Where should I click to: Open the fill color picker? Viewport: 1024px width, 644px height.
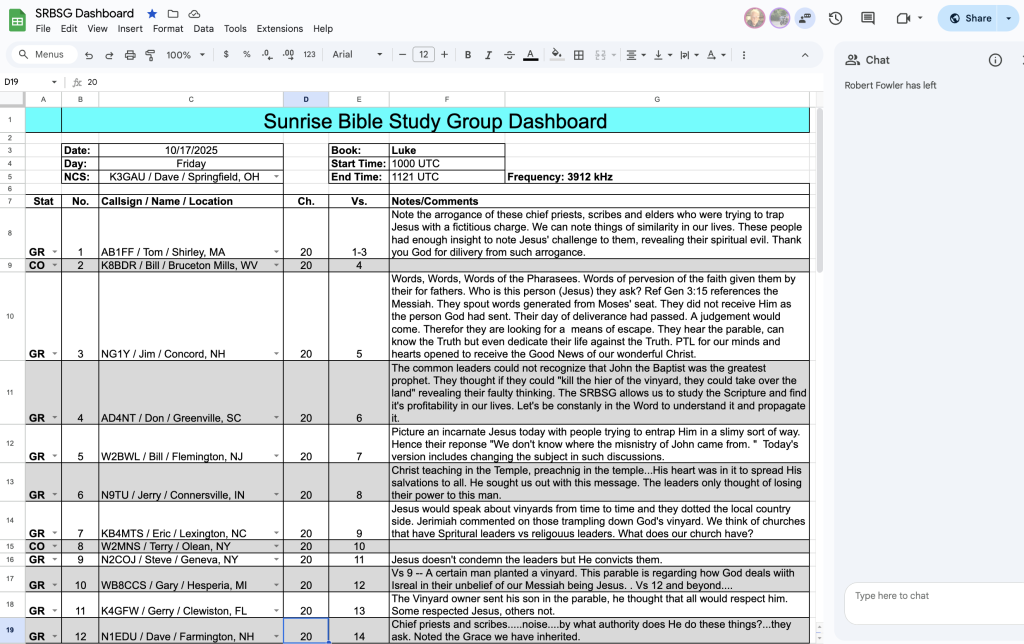pos(557,55)
